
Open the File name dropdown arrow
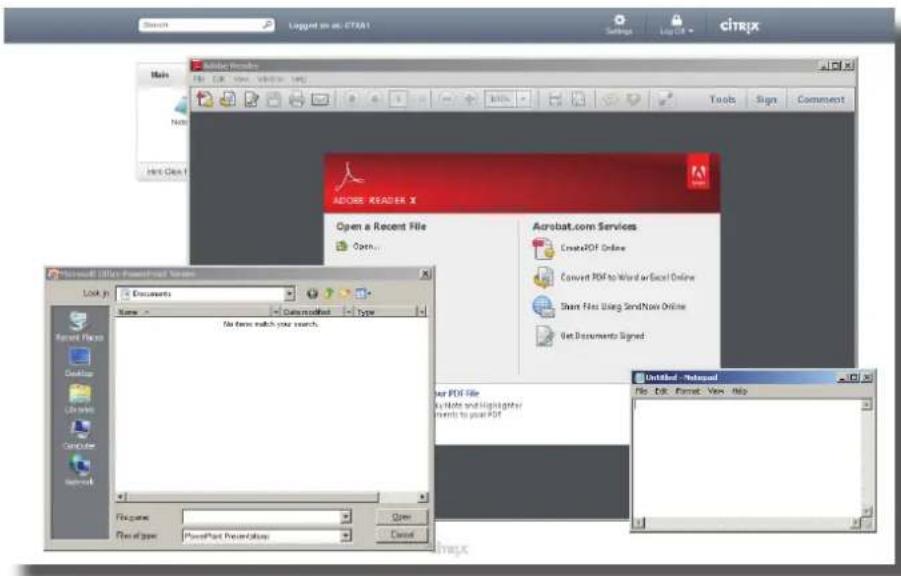(x=345, y=517)
